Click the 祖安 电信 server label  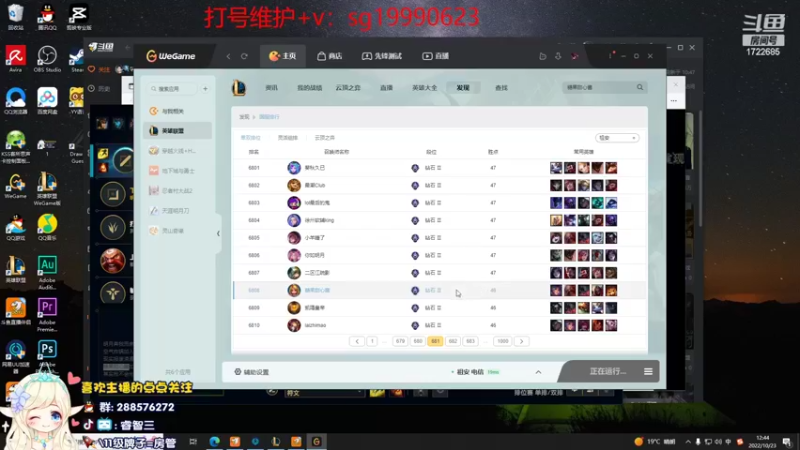click(470, 372)
